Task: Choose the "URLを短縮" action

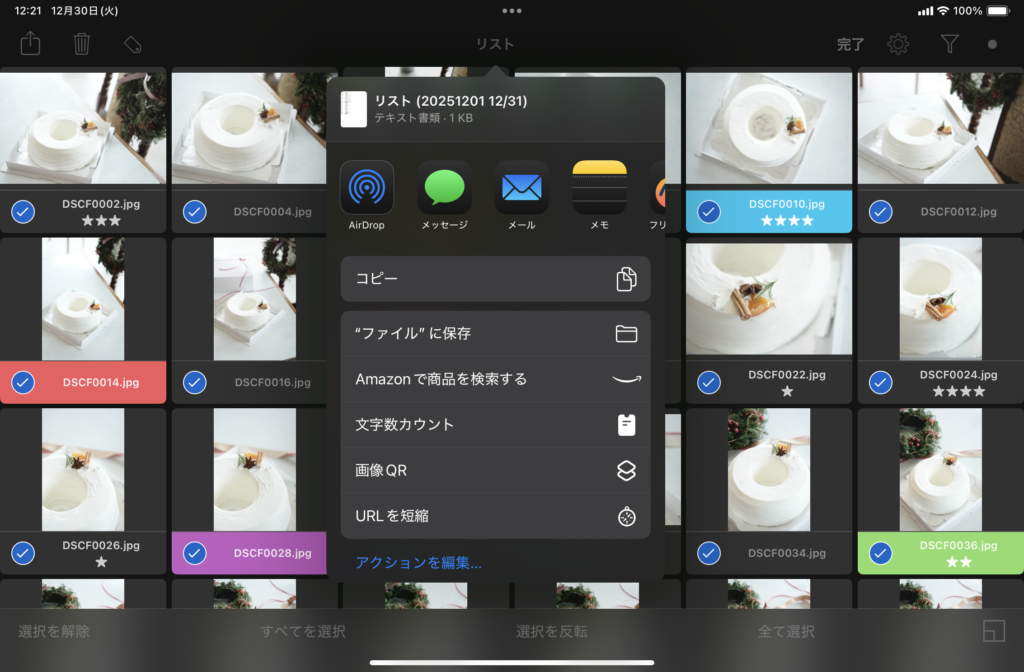Action: tap(495, 516)
